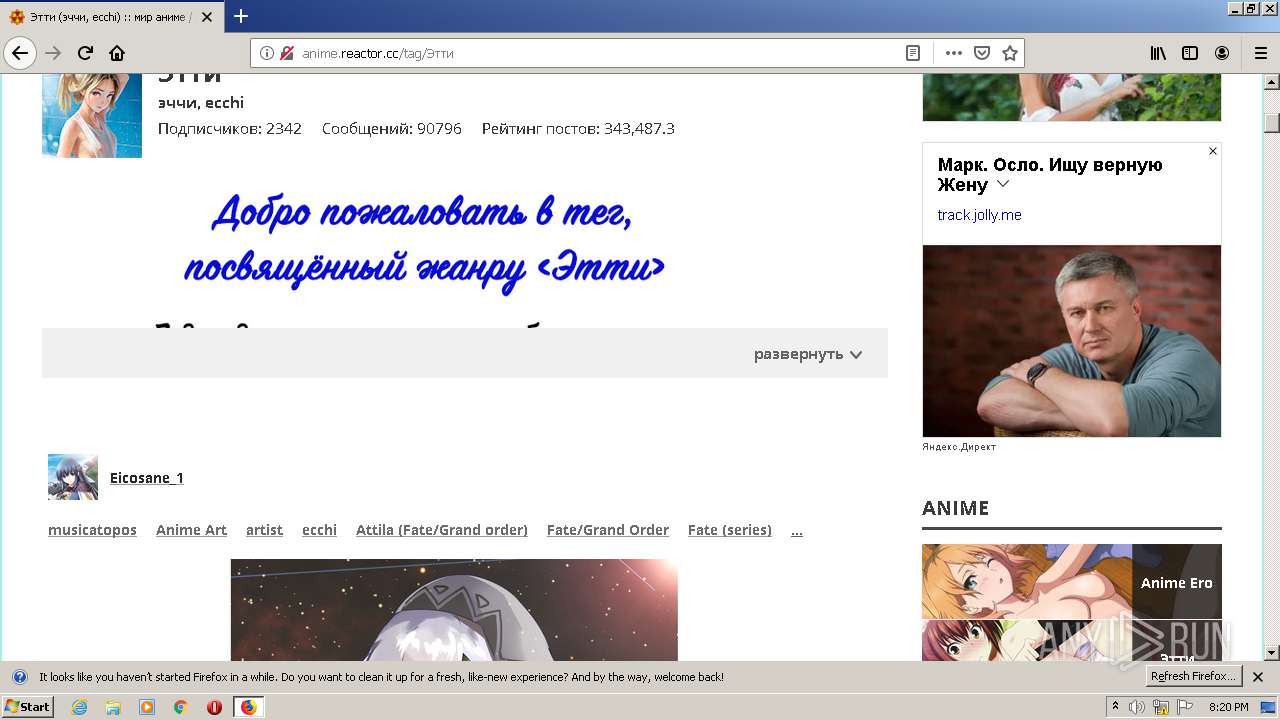Image resolution: width=1280 pixels, height=720 pixels.
Task: Open the Firefox hamburger menu
Action: pos(1260,53)
